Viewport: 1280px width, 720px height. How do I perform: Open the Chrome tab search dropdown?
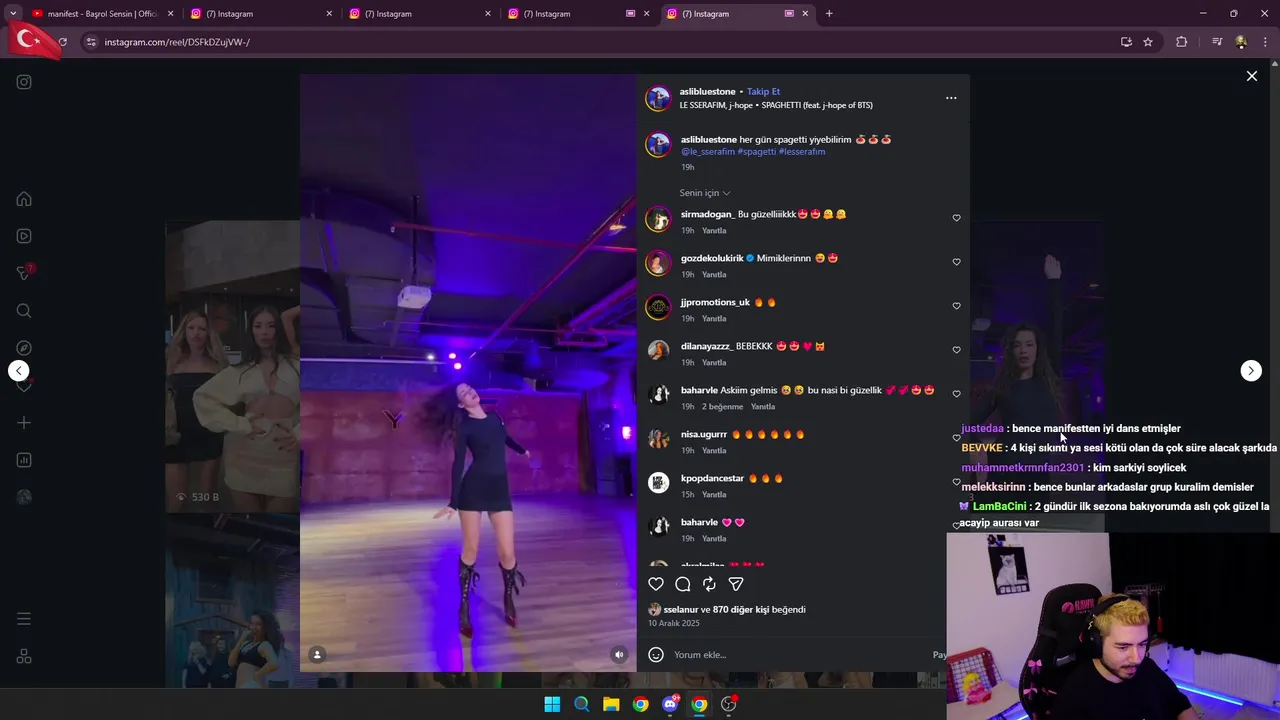(13, 14)
